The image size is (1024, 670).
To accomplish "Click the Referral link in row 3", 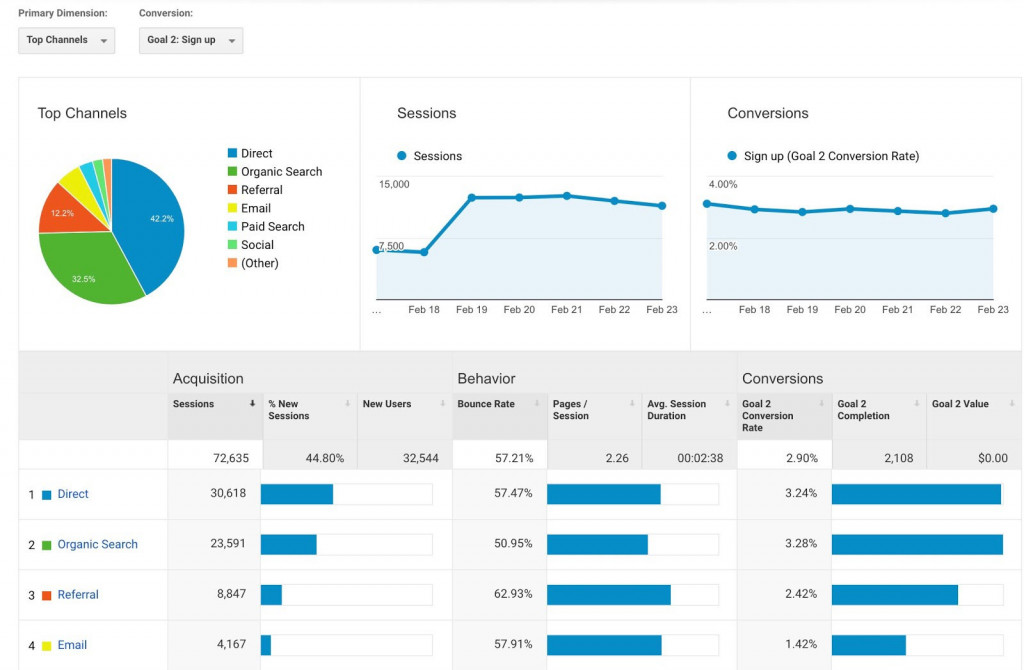I will pyautogui.click(x=76, y=593).
